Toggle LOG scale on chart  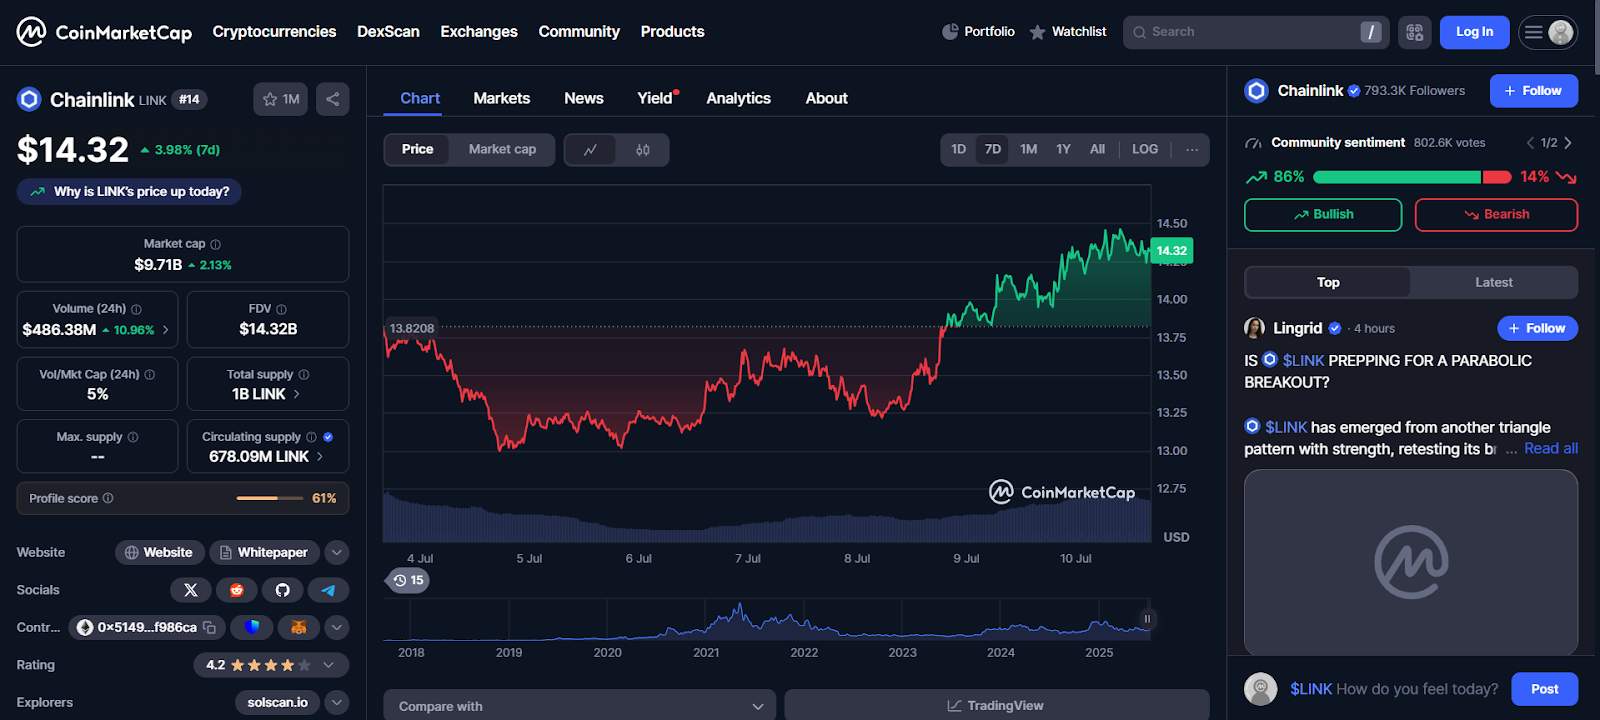1145,150
